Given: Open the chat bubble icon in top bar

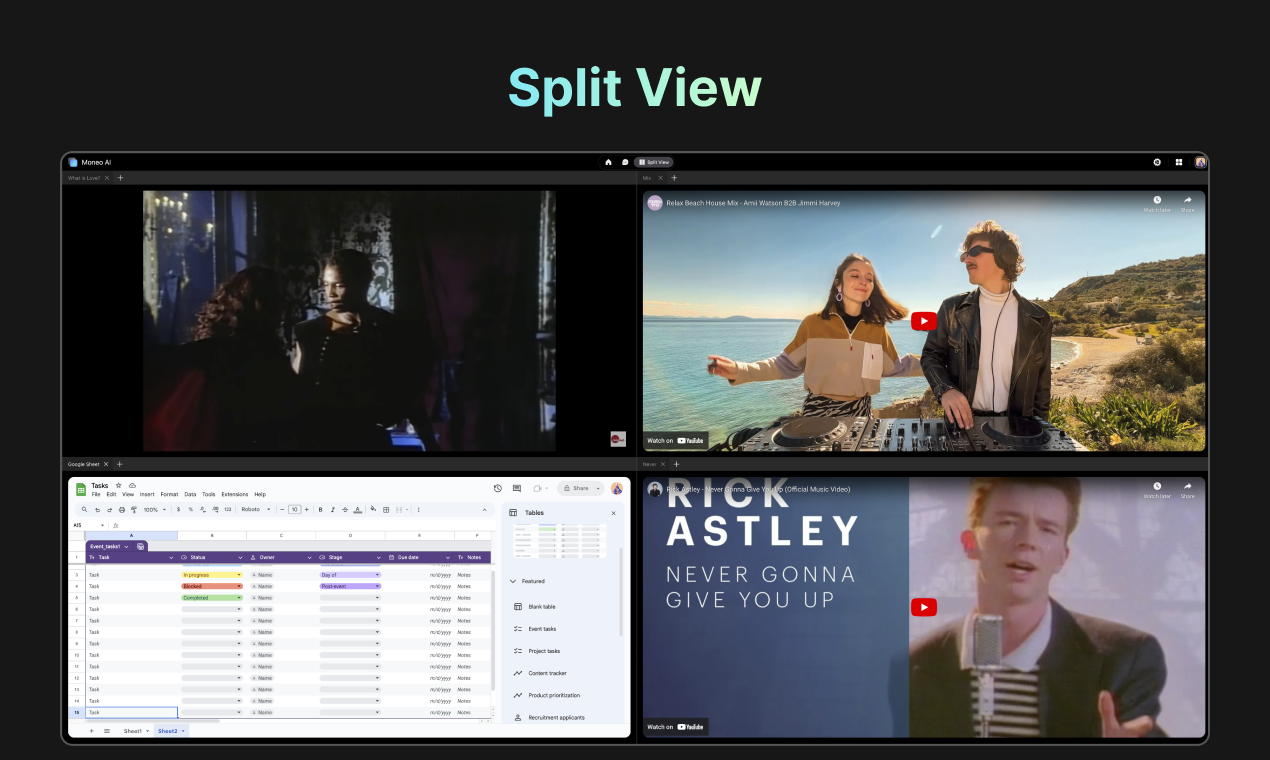Looking at the screenshot, I should click(x=625, y=162).
